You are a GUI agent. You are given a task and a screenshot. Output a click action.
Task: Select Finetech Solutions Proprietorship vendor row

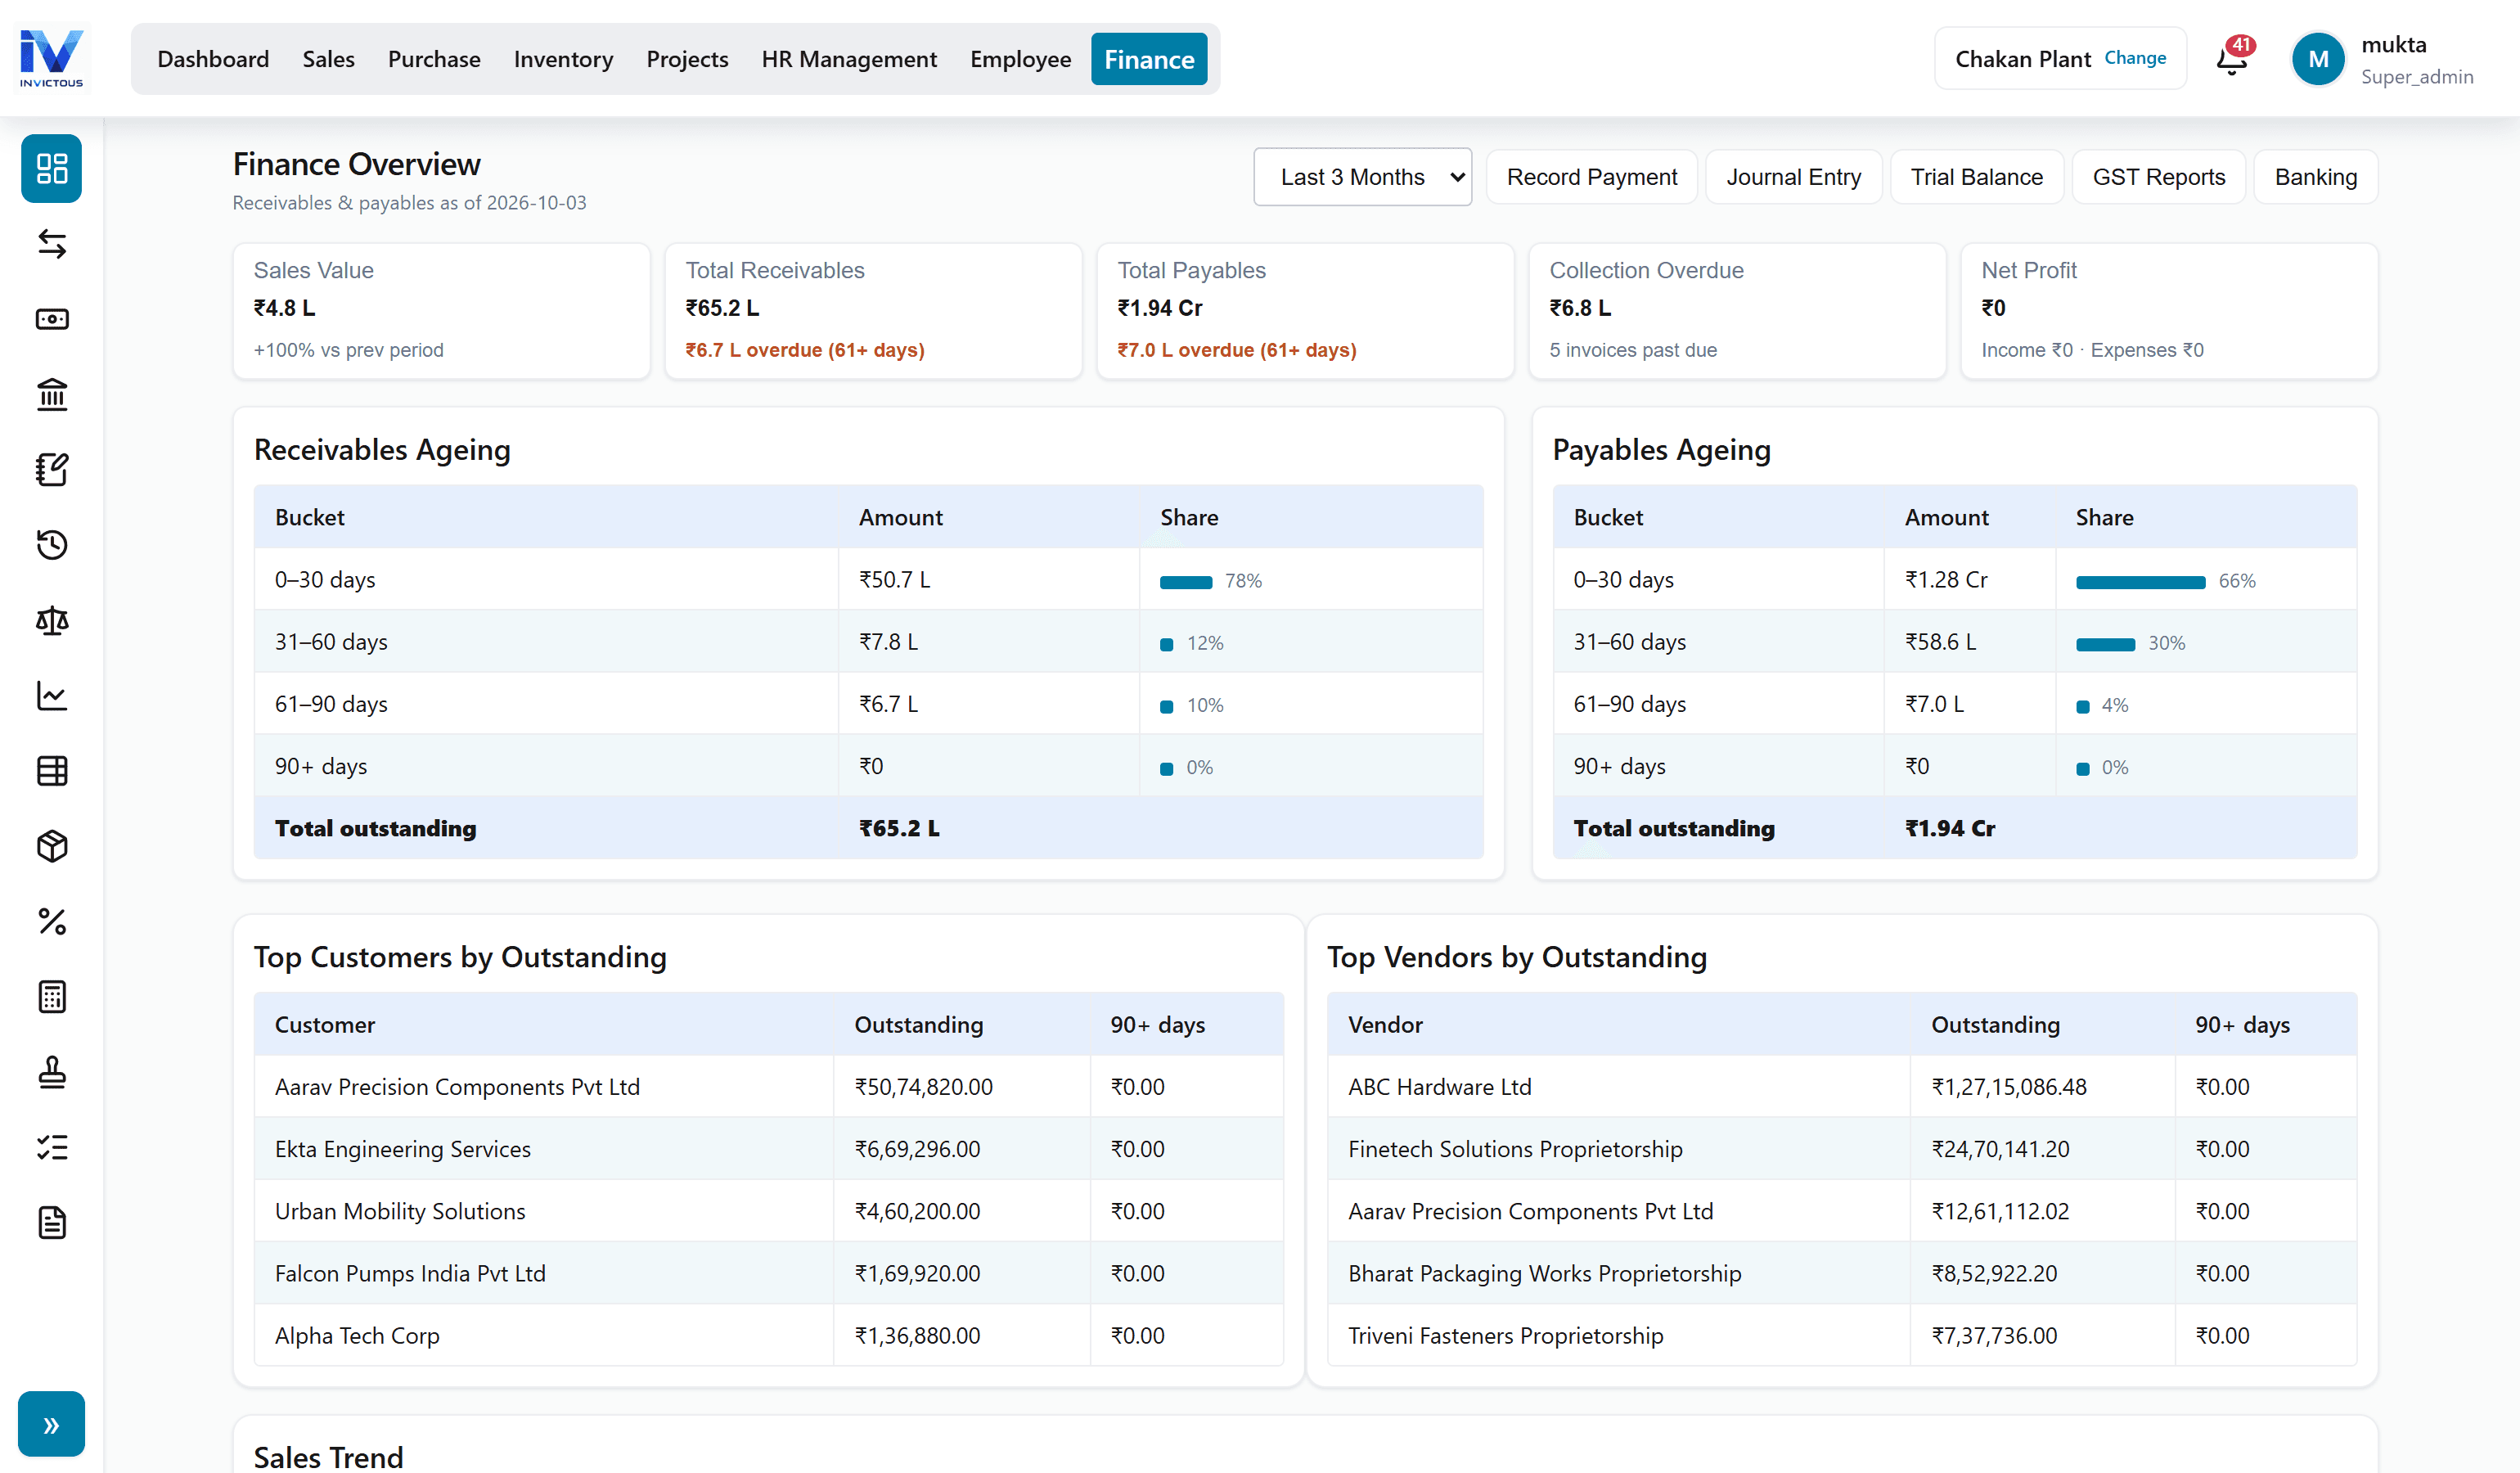click(x=1842, y=1148)
